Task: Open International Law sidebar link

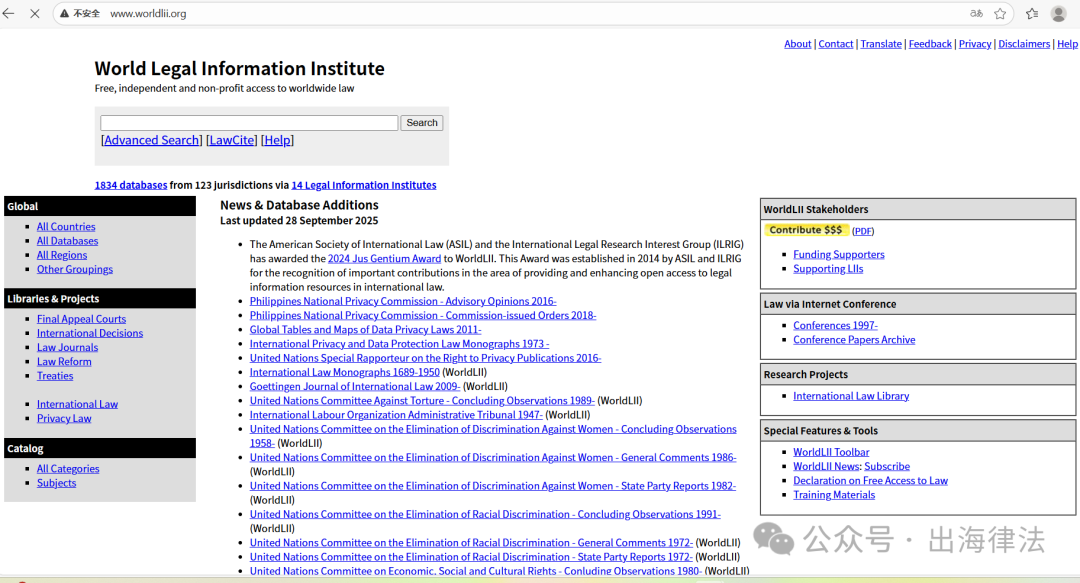Action: (77, 404)
